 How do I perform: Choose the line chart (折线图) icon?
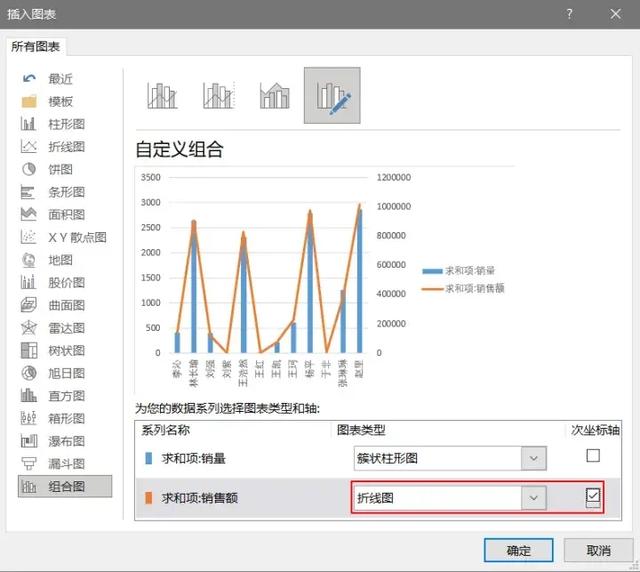pos(29,146)
